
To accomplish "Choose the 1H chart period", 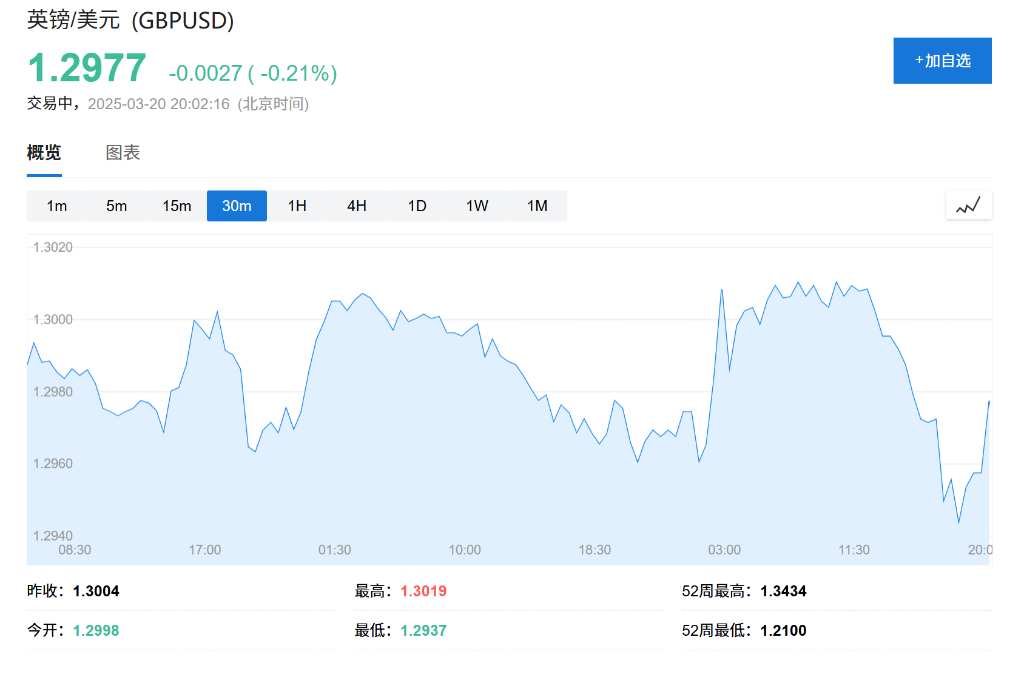I will (297, 206).
